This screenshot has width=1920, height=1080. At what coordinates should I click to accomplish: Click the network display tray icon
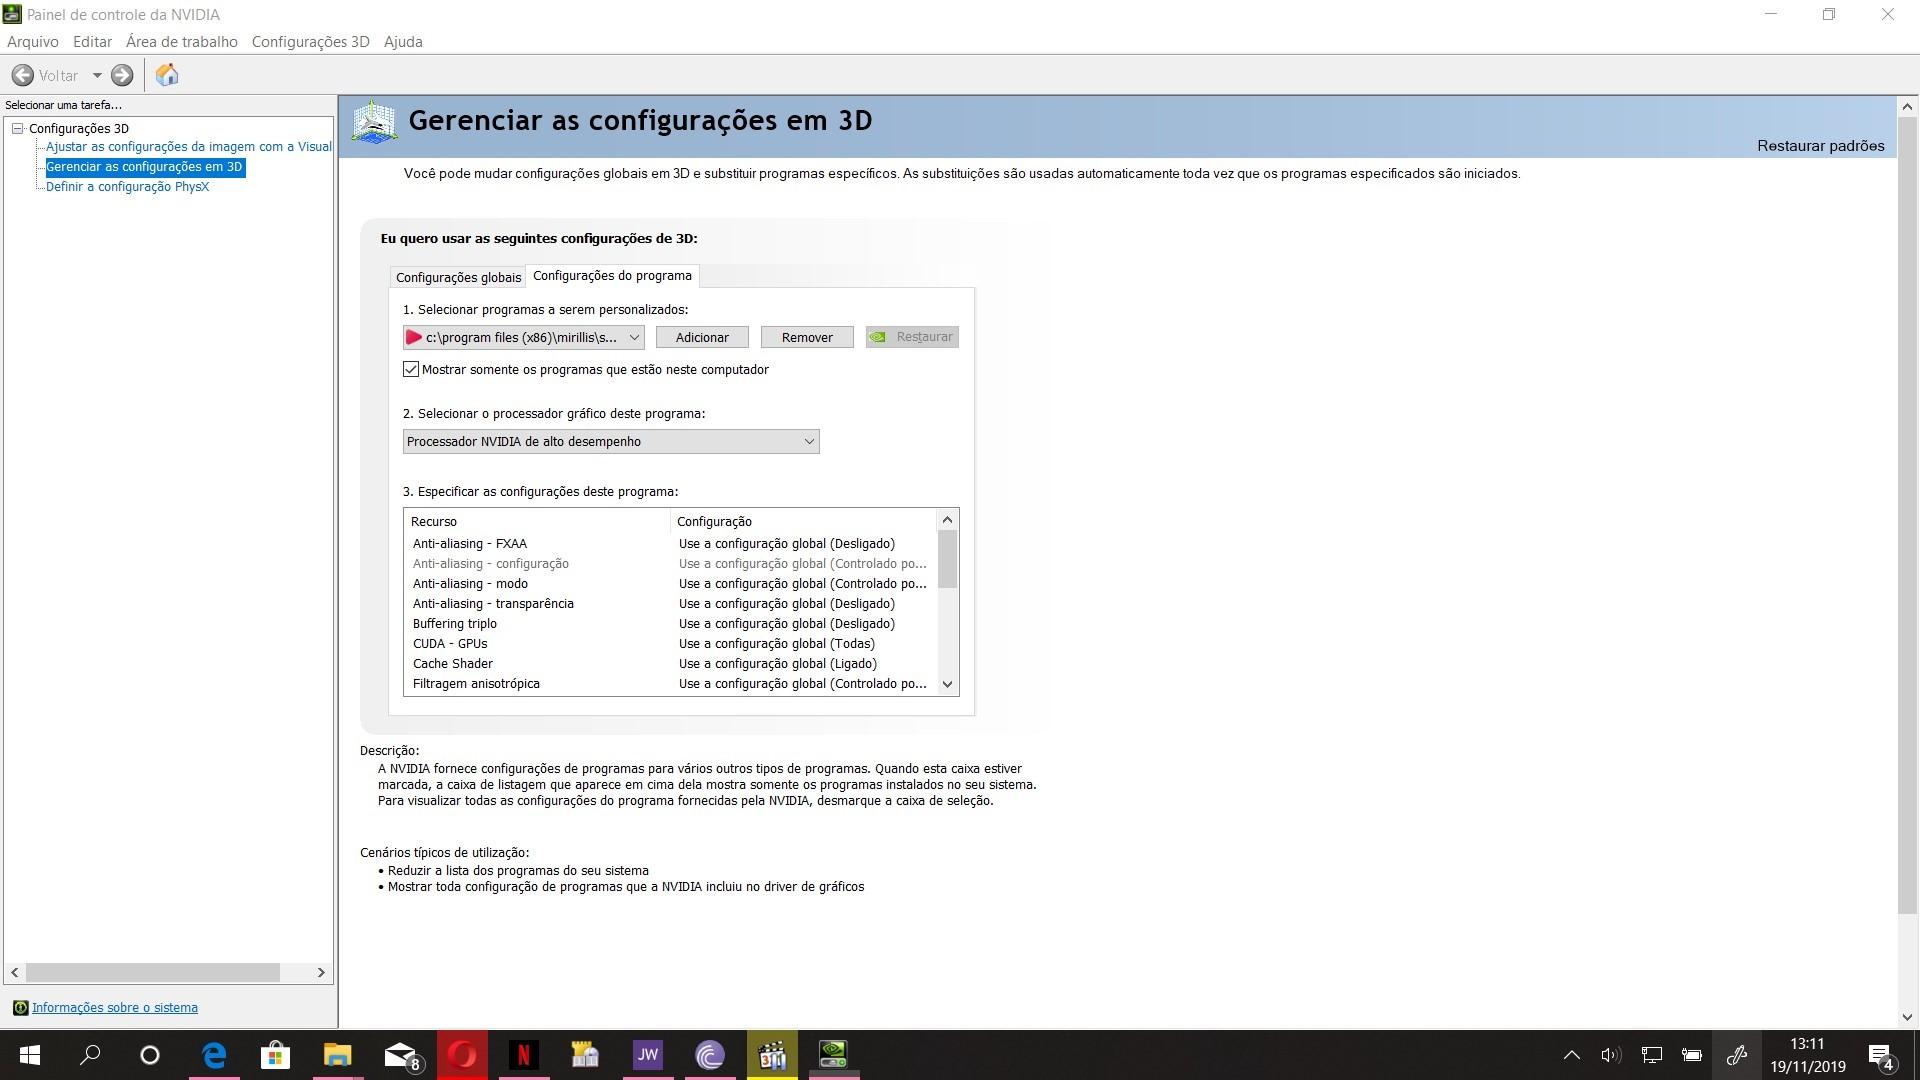1652,1055
